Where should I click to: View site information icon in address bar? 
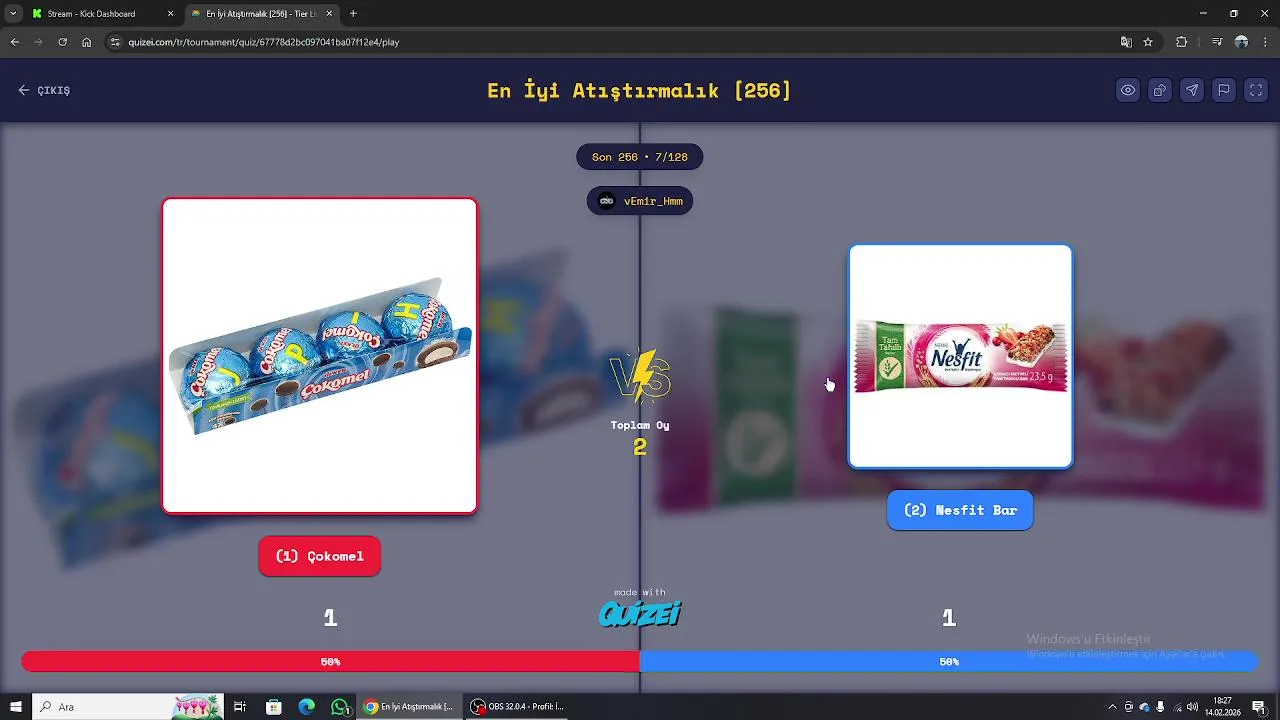(115, 42)
